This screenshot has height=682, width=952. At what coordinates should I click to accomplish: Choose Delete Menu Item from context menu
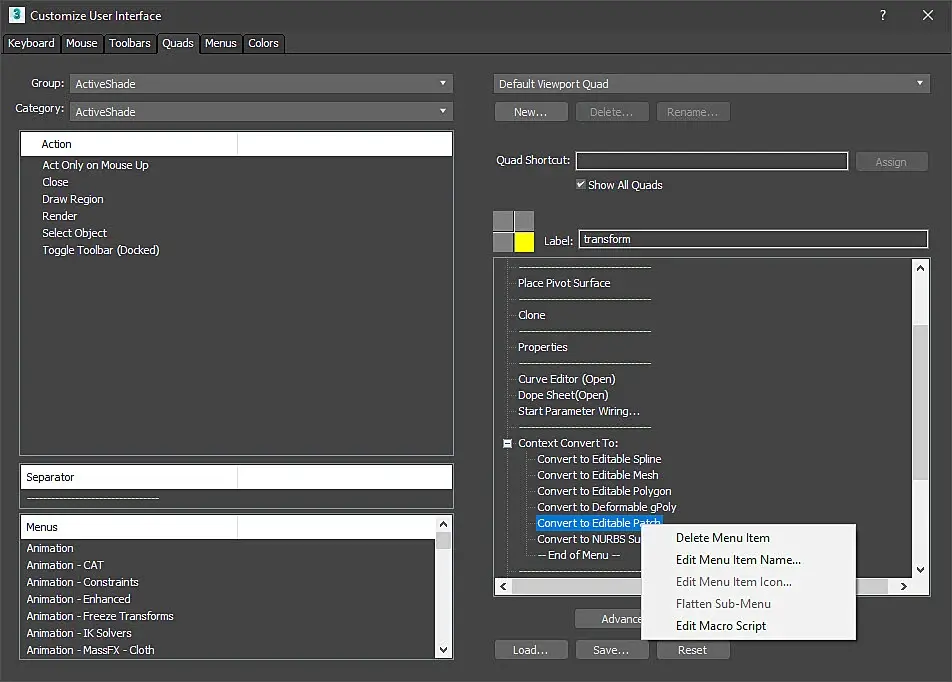pyautogui.click(x=722, y=538)
